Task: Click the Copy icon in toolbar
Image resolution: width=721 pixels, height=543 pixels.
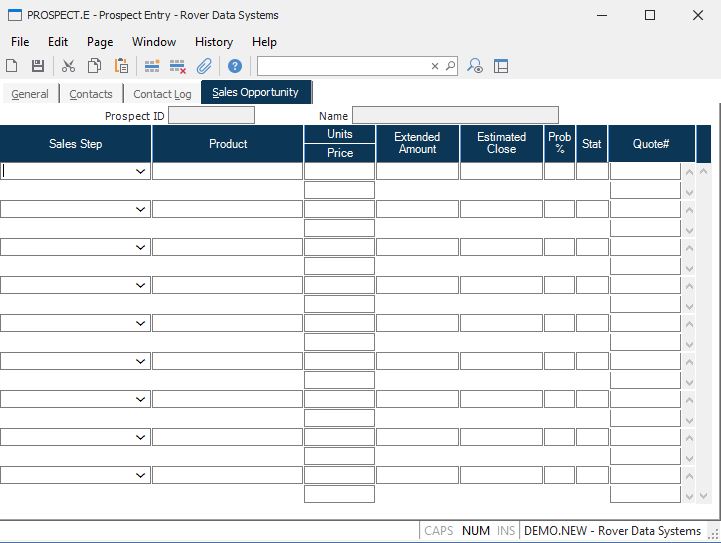Action: (x=94, y=66)
